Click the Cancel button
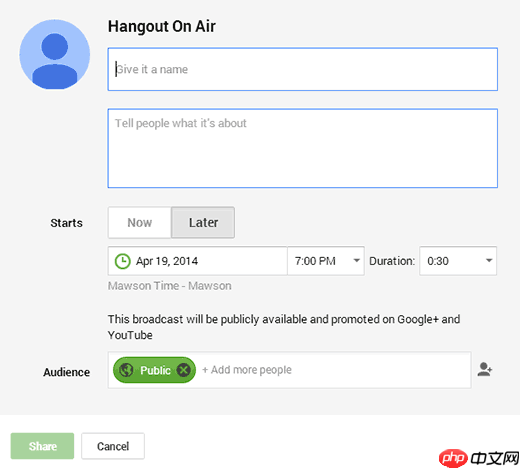 pos(113,446)
